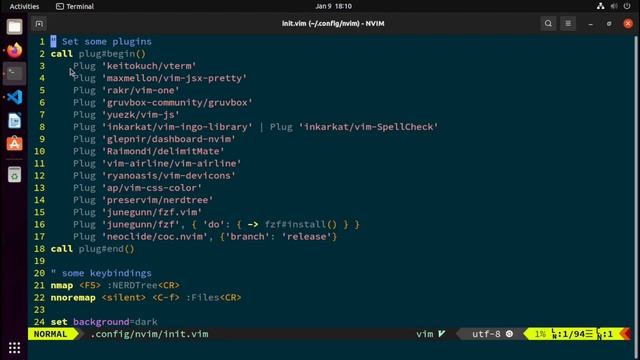Open the network status icon

click(x=600, y=6)
